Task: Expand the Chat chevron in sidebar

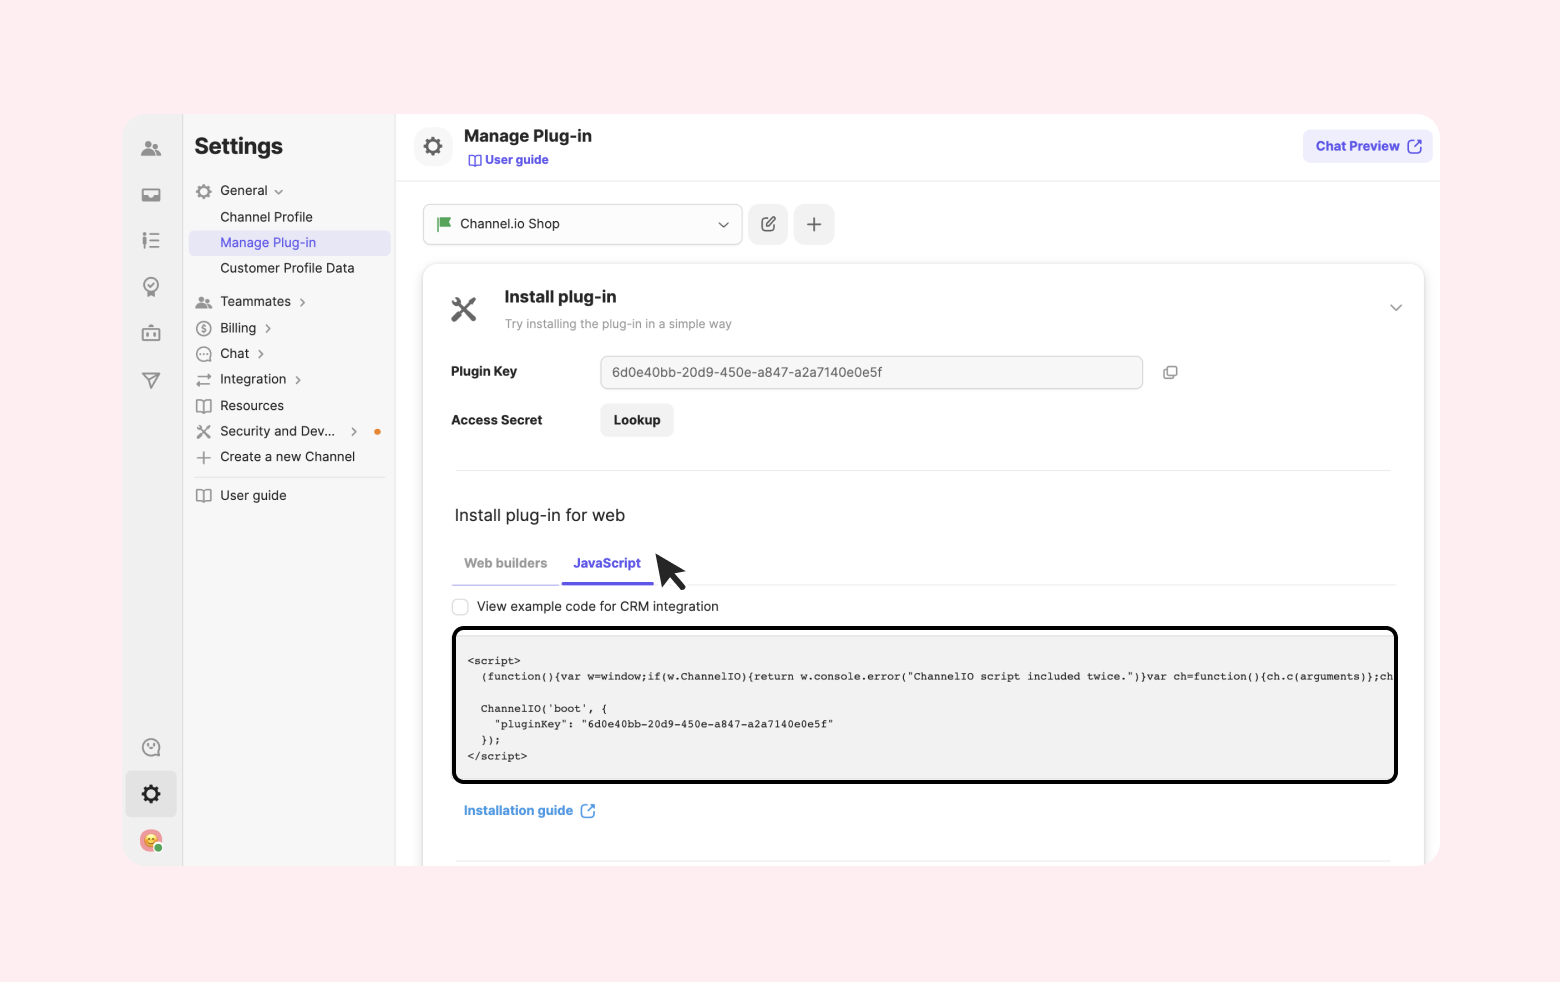Action: (261, 354)
